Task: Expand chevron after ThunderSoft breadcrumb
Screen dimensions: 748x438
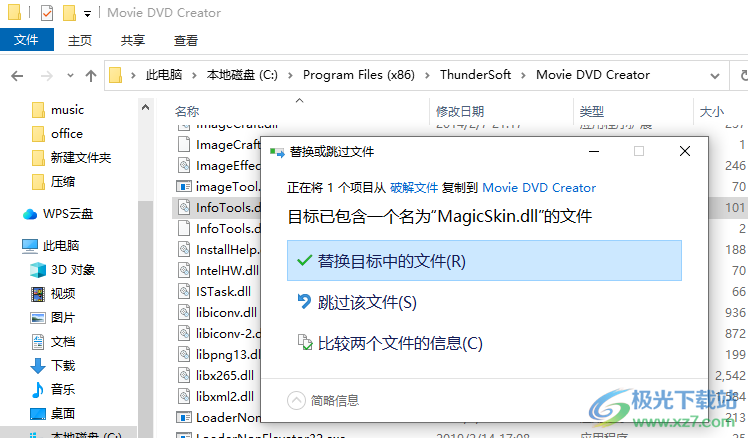Action: click(523, 75)
